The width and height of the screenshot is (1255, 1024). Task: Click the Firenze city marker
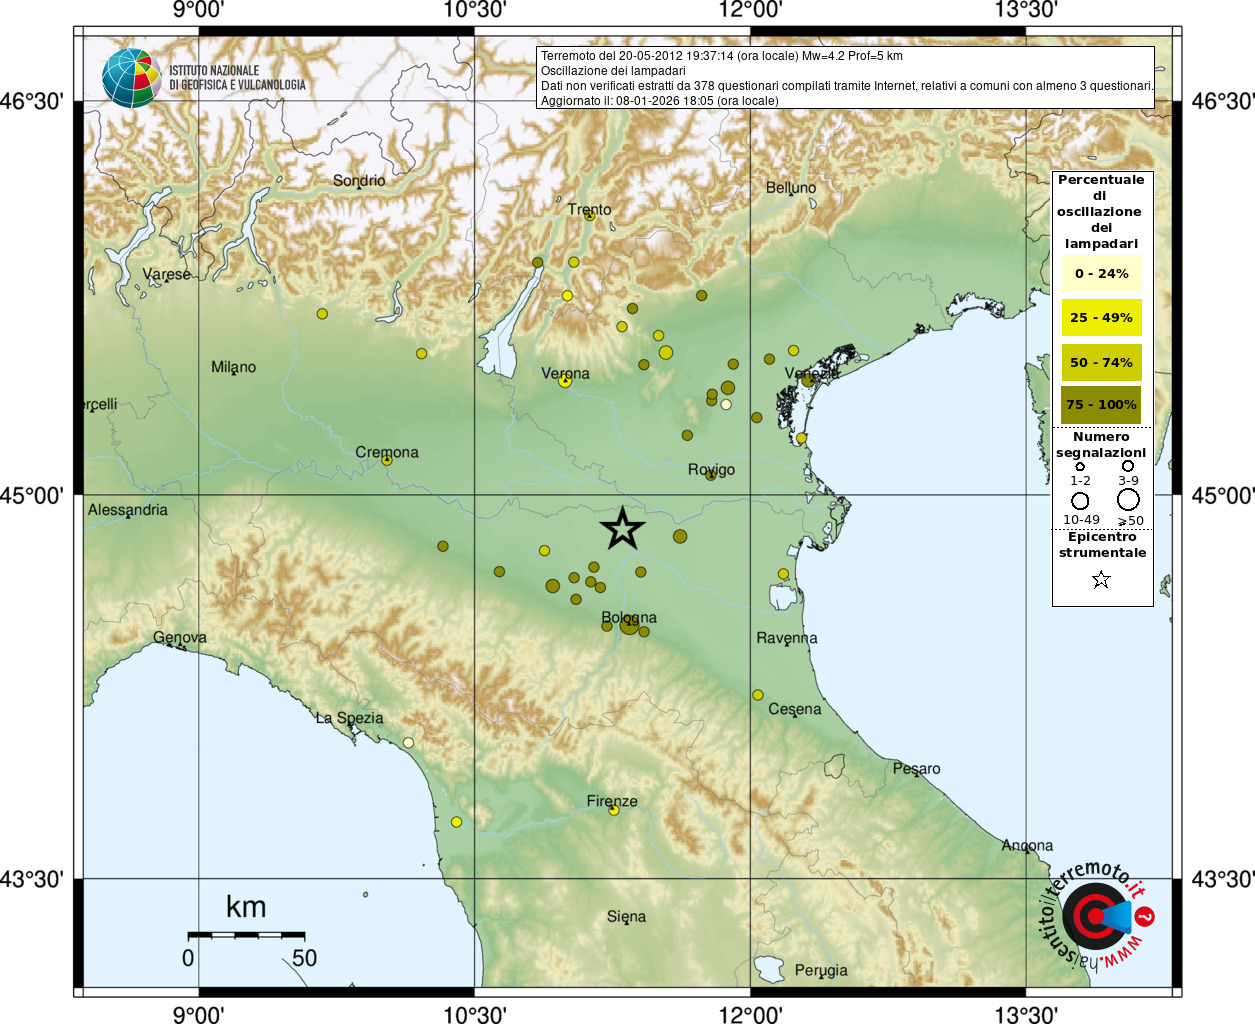tap(614, 810)
